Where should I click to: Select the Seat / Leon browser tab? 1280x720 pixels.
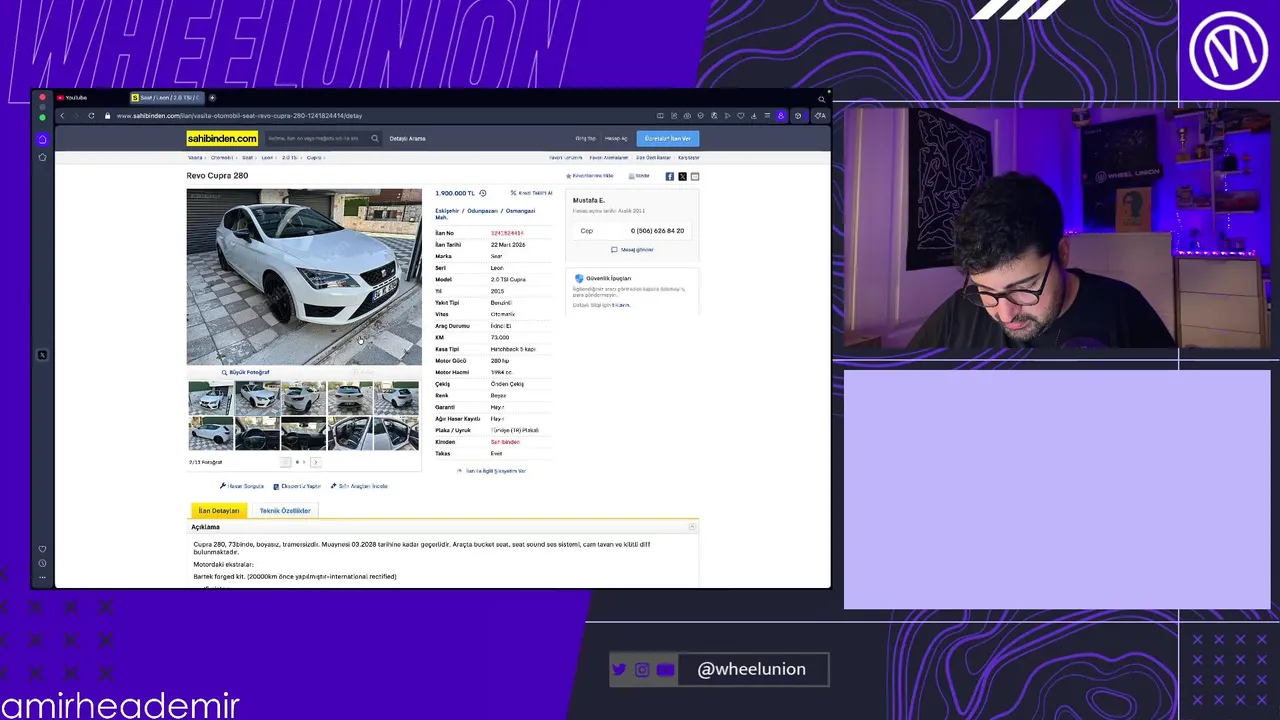click(x=166, y=98)
